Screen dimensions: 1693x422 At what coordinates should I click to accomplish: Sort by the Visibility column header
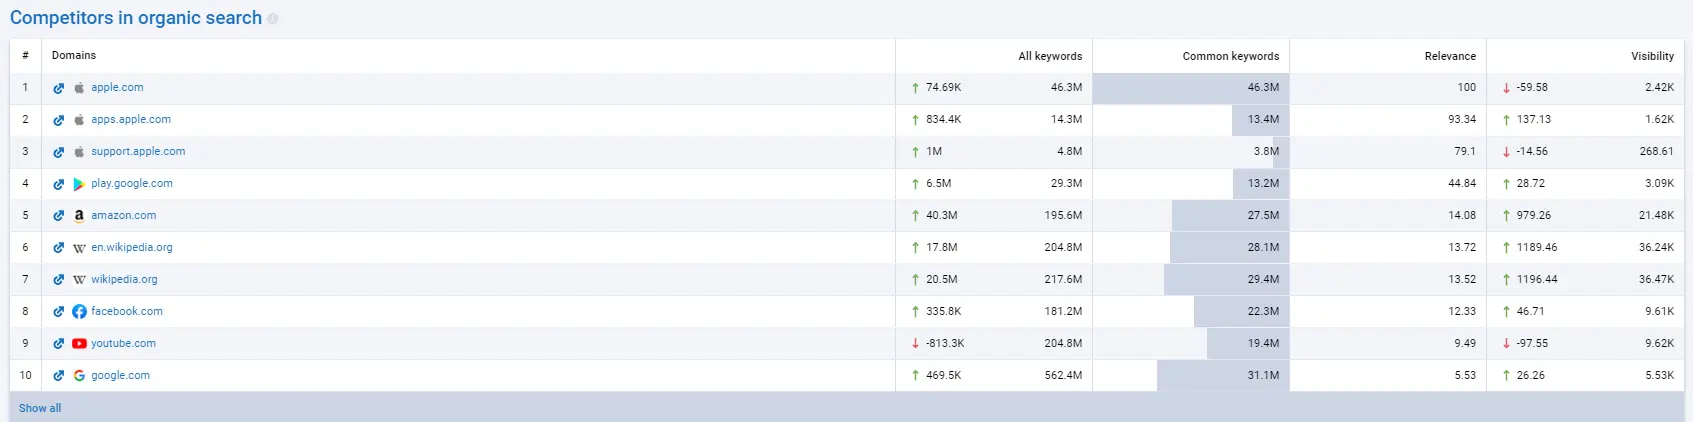coord(1652,56)
